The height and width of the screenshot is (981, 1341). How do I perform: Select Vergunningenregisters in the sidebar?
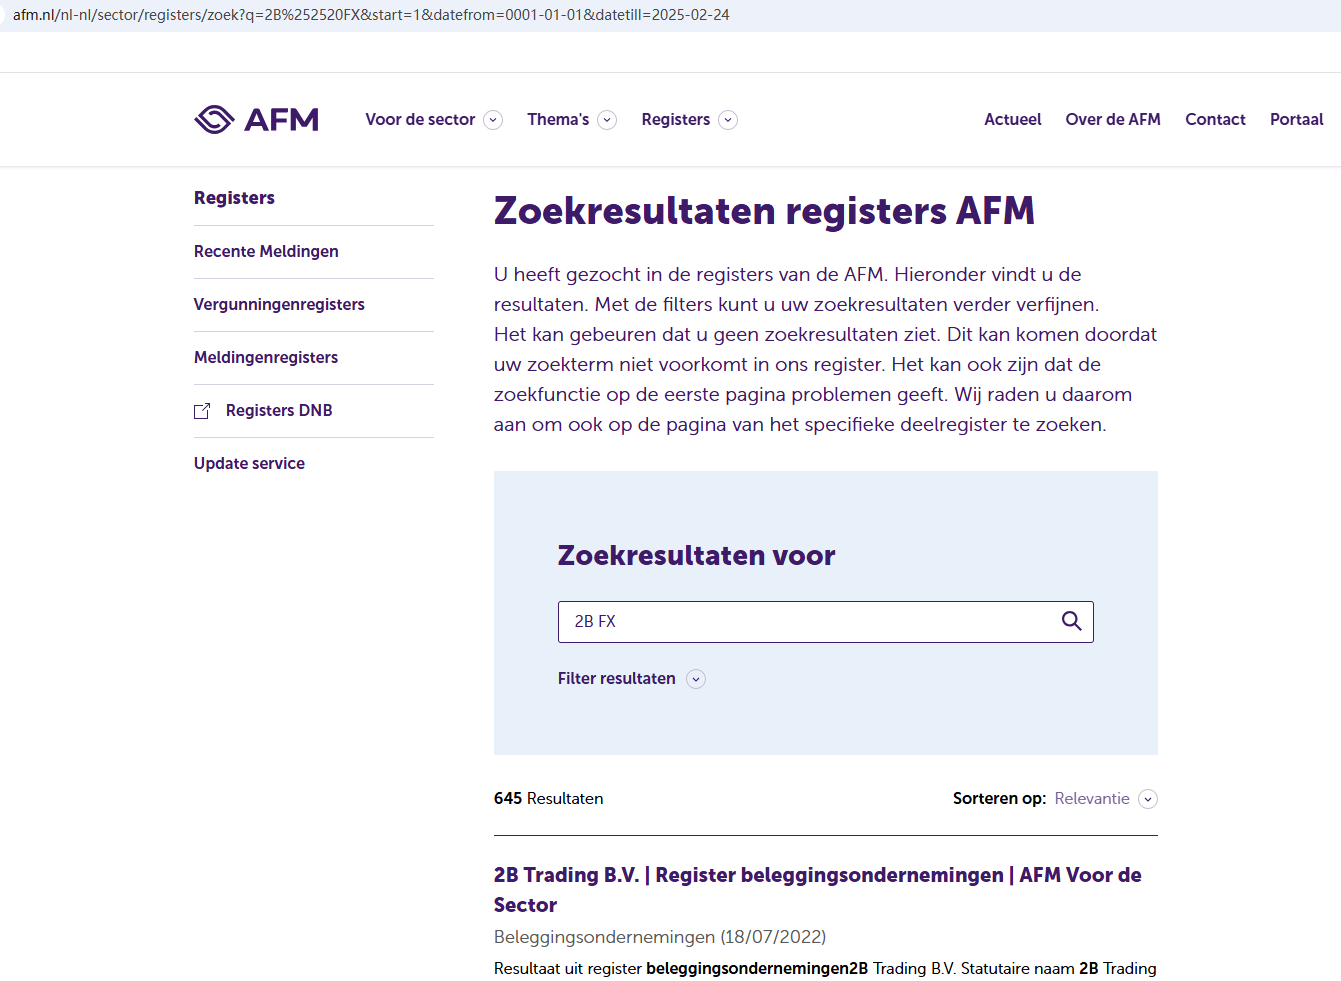(279, 304)
